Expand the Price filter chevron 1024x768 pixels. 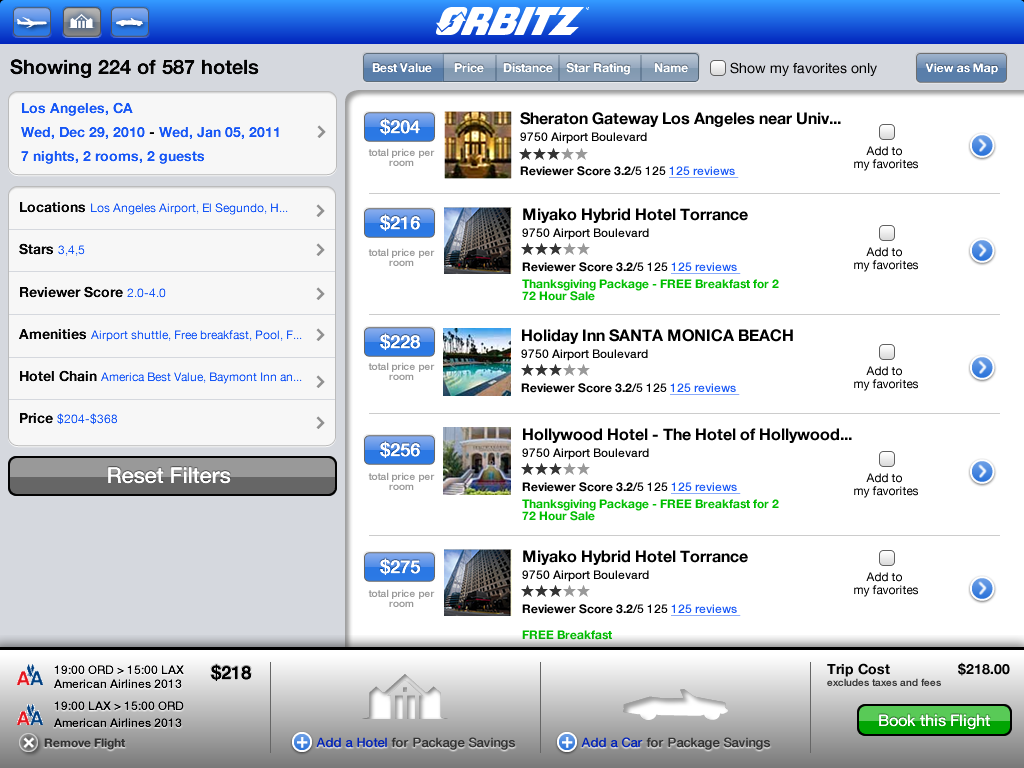click(321, 423)
